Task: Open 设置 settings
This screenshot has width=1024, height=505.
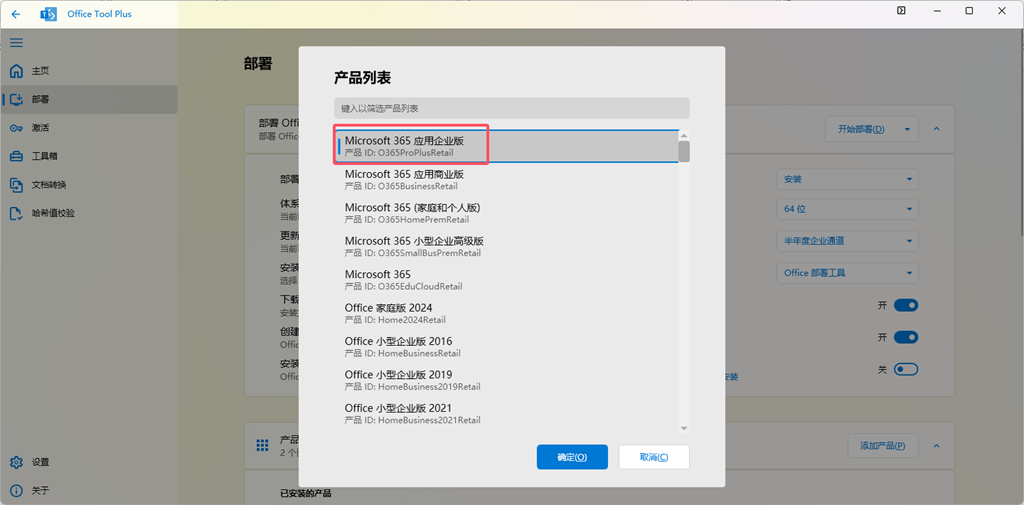Action: click(89, 462)
